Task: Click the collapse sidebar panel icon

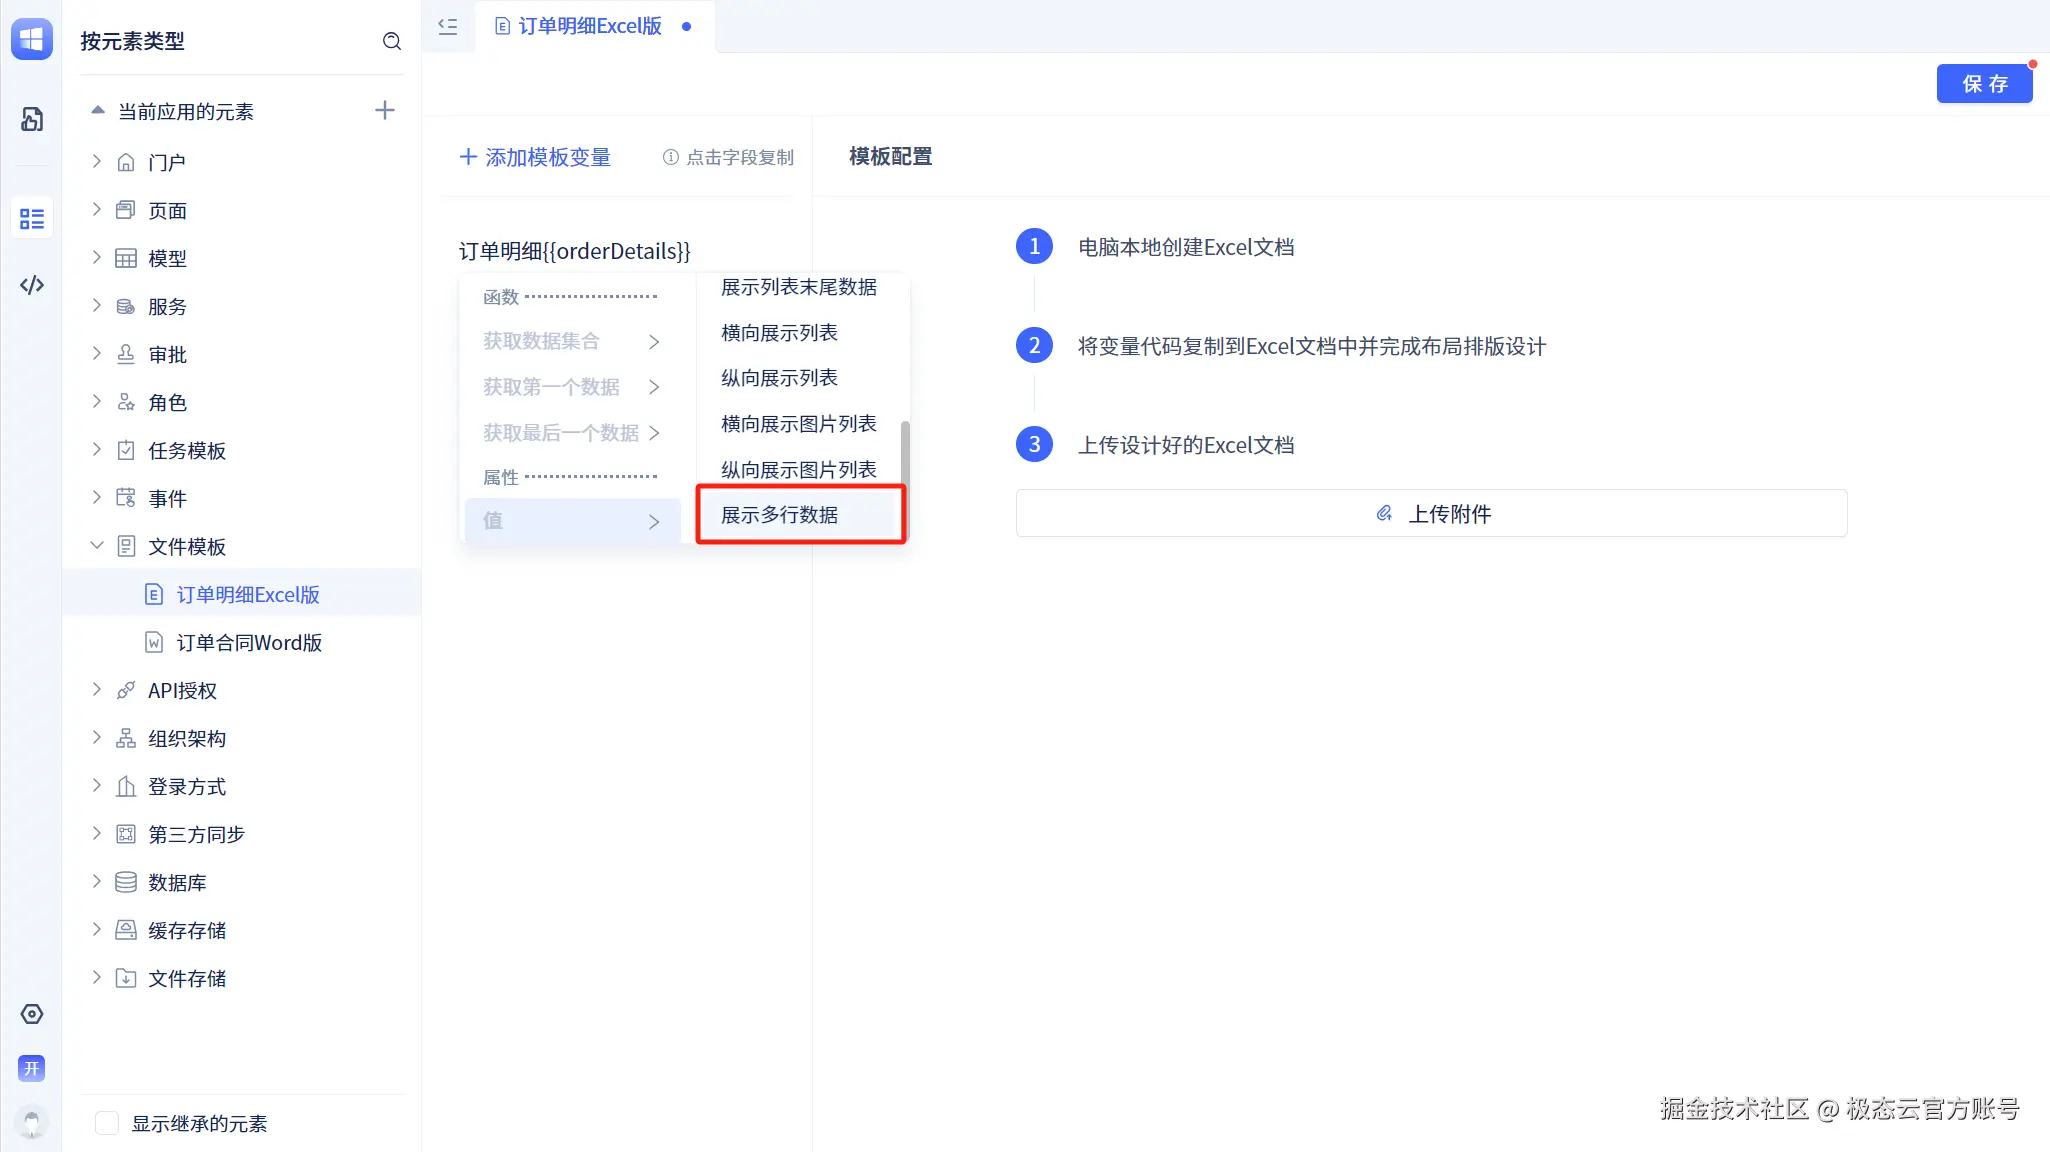Action: (x=448, y=27)
